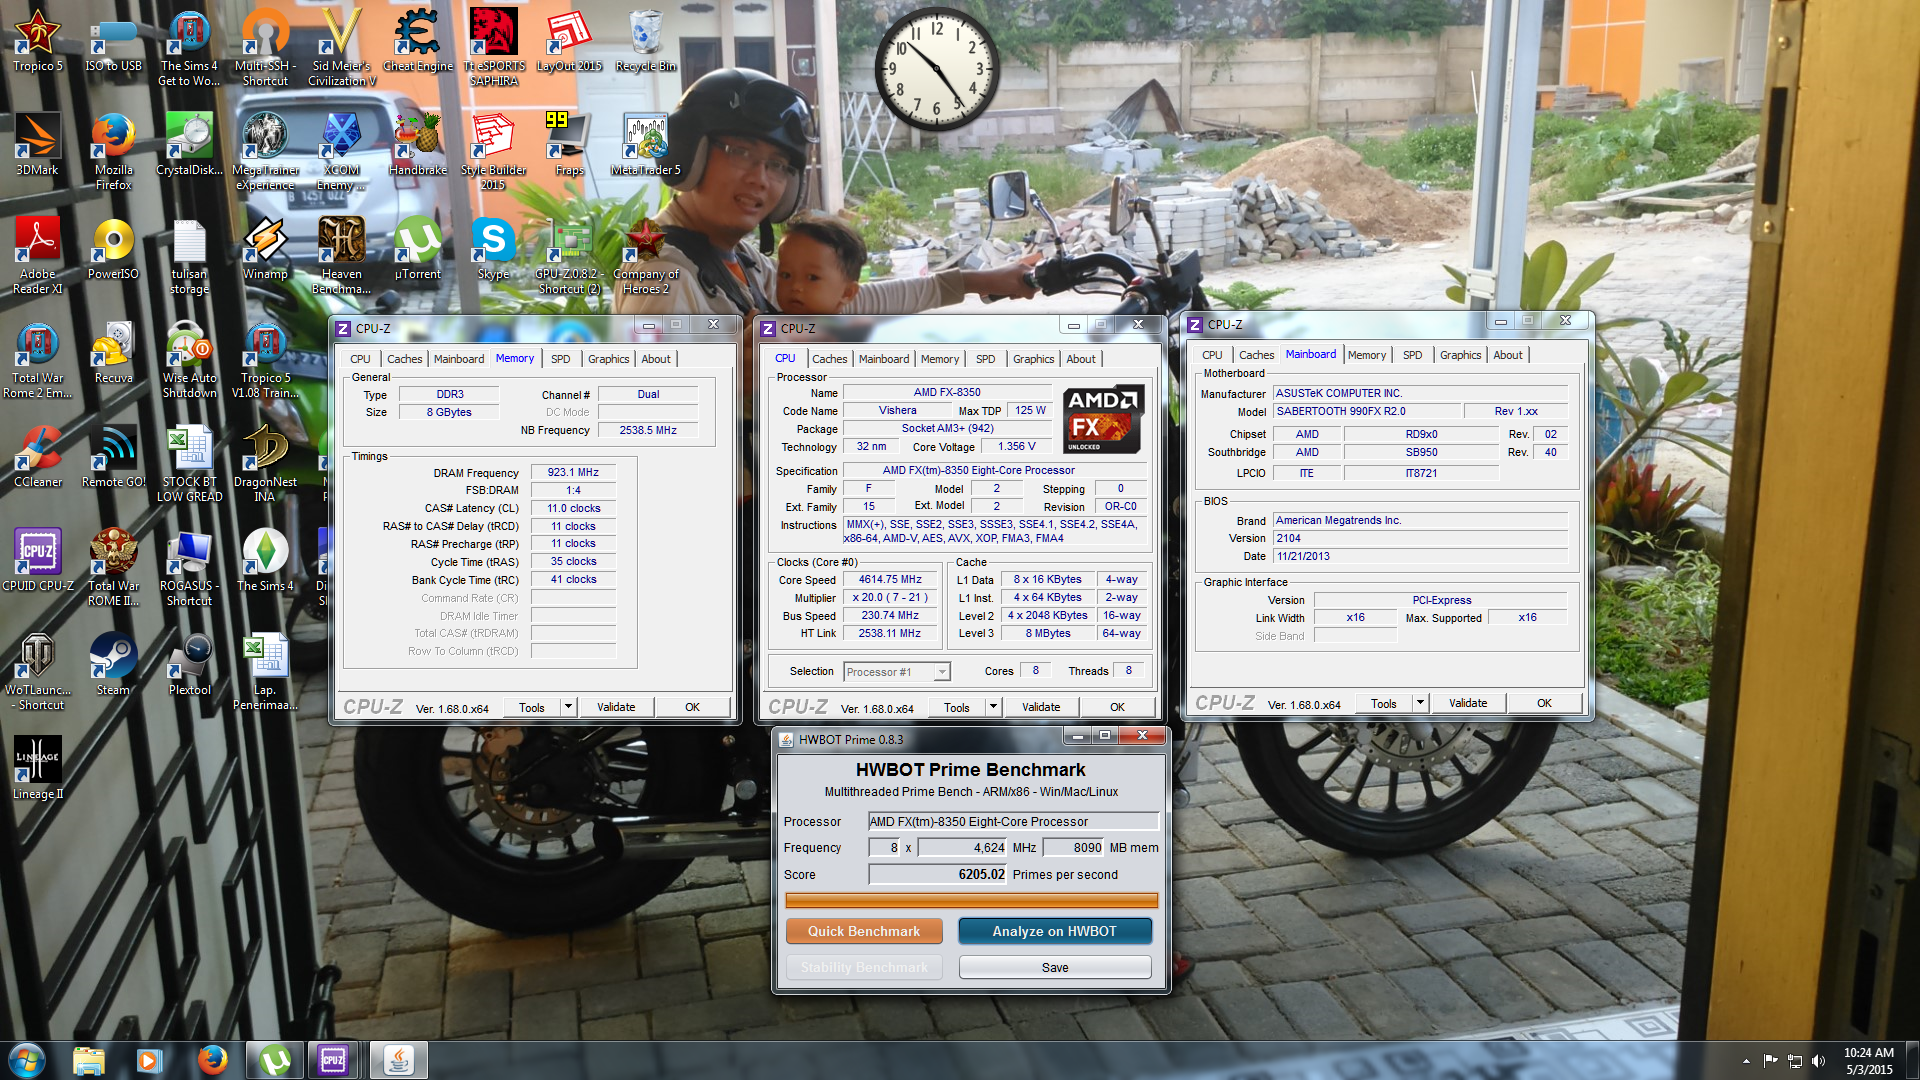Screen dimensions: 1920x1080
Task: Click the Core Voltage value 1.356 V
Action: [1016, 446]
